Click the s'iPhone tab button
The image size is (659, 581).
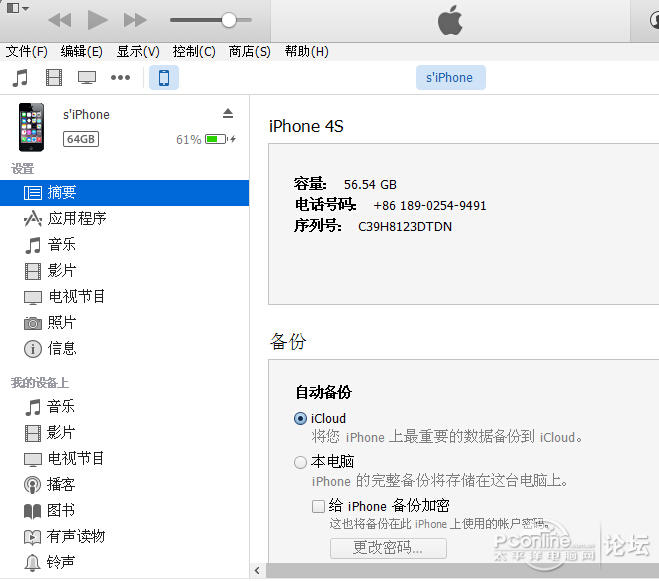coord(451,77)
